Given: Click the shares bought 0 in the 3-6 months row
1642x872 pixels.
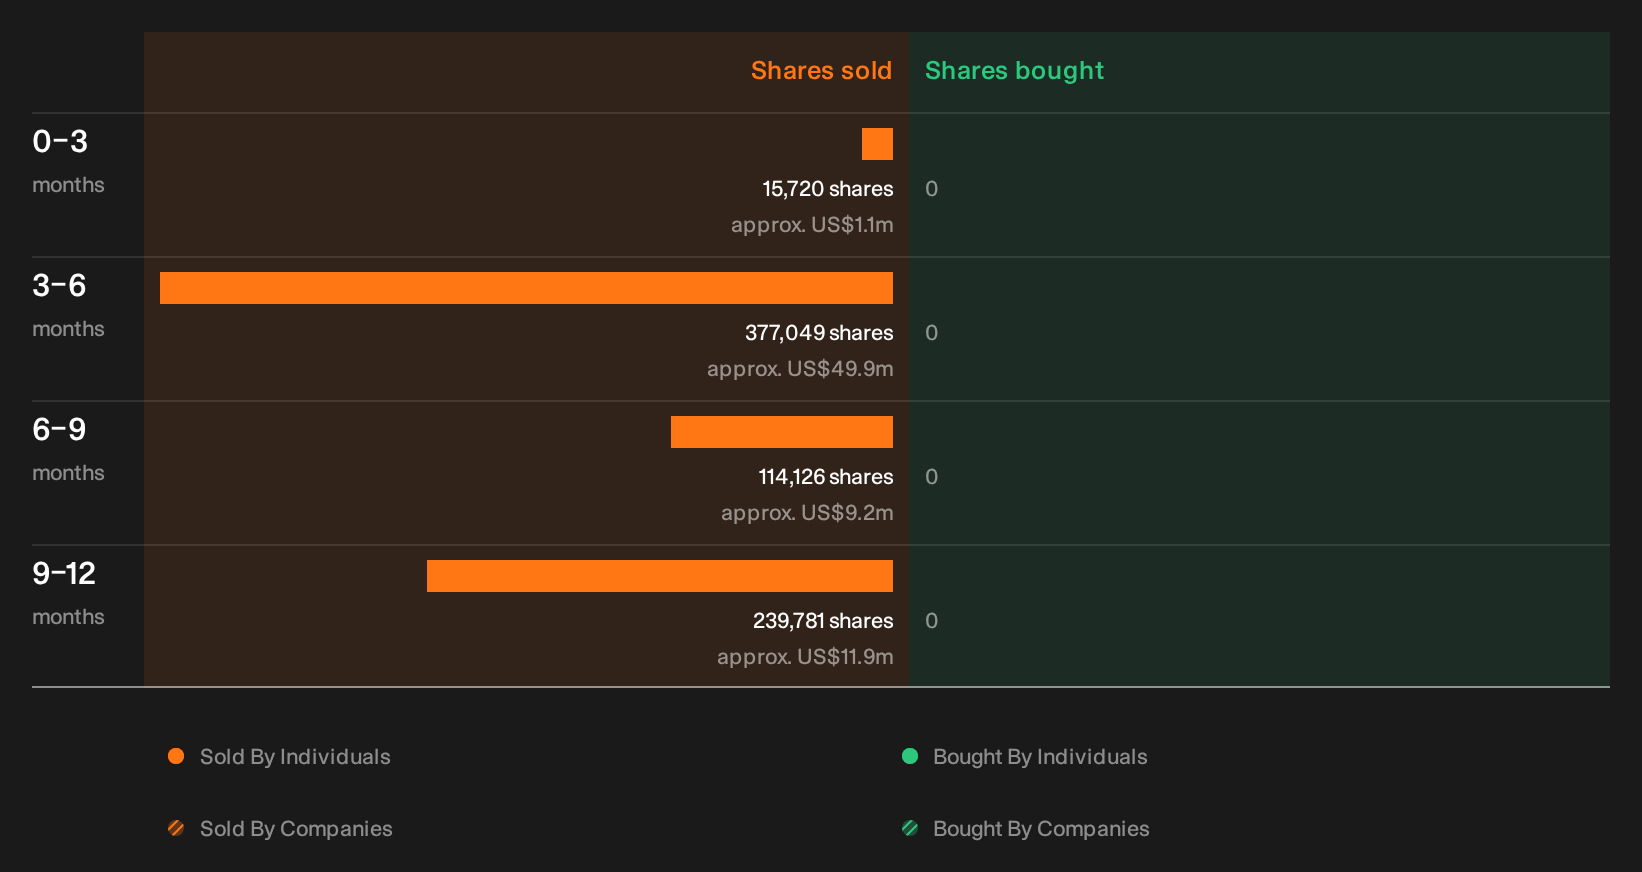Looking at the screenshot, I should point(931,333).
